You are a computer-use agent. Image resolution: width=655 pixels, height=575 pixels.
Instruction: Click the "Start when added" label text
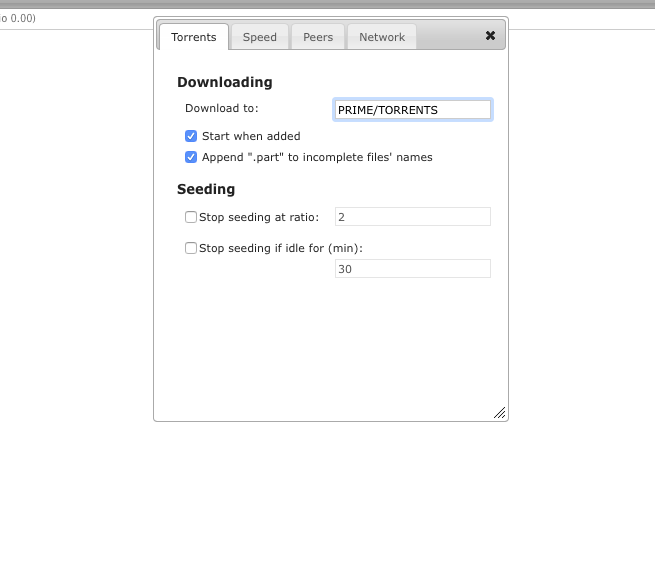click(x=251, y=136)
